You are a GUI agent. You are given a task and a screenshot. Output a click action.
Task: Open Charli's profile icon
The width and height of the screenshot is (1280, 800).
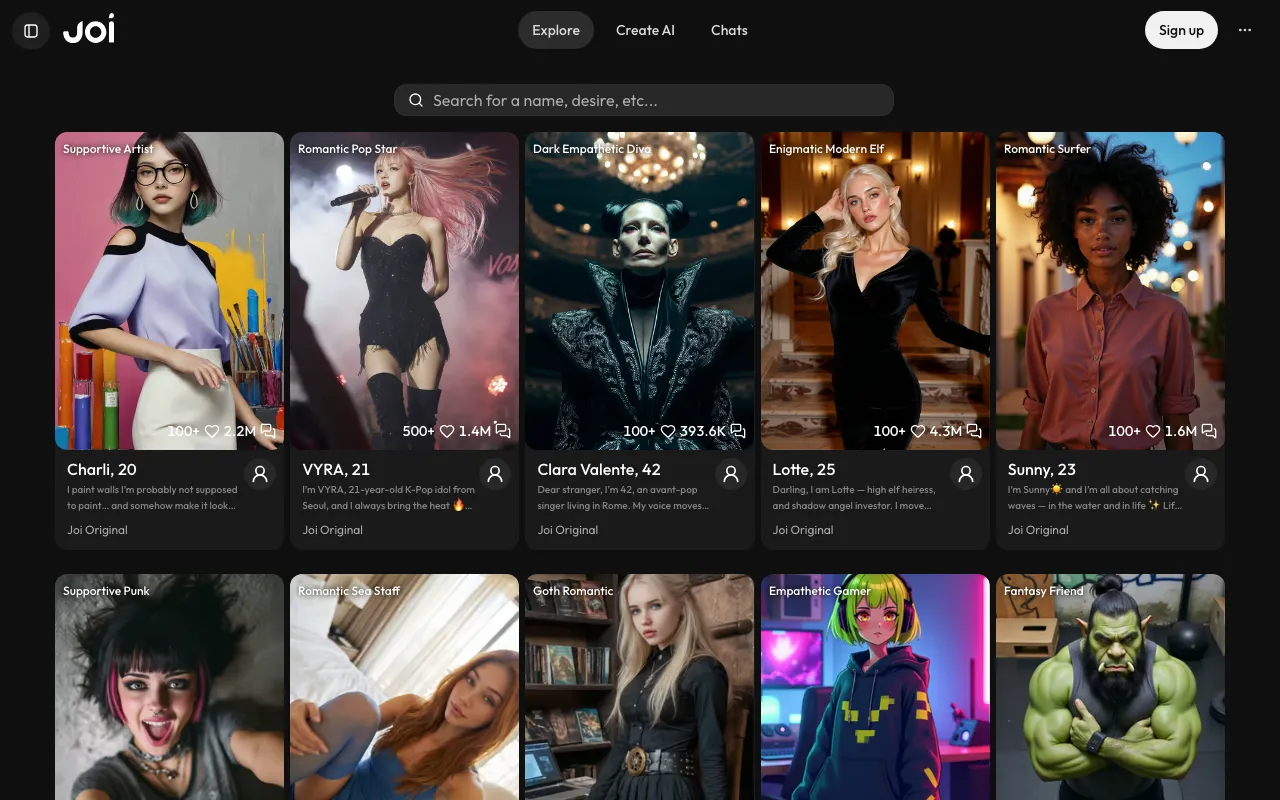pos(260,475)
